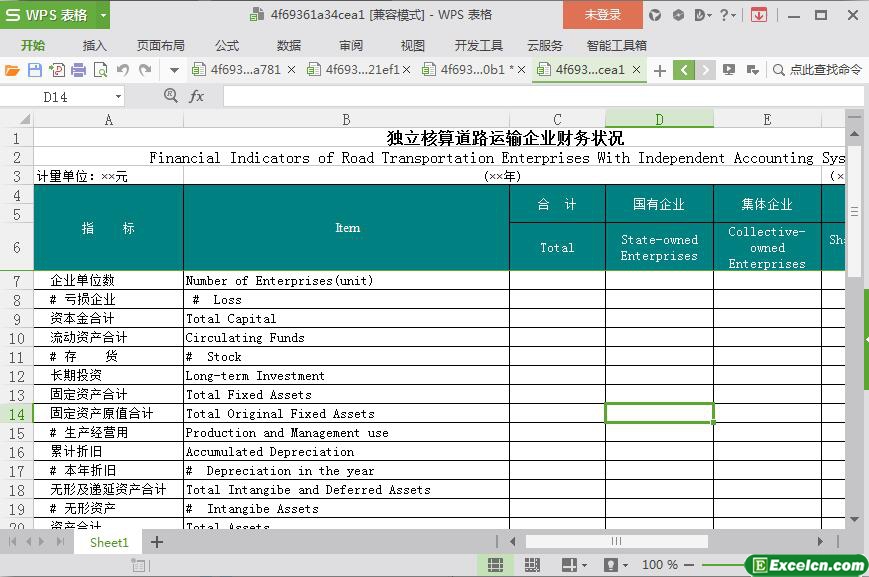The width and height of the screenshot is (869, 577).
Task: Open a new document tab with plus
Action: click(x=659, y=70)
